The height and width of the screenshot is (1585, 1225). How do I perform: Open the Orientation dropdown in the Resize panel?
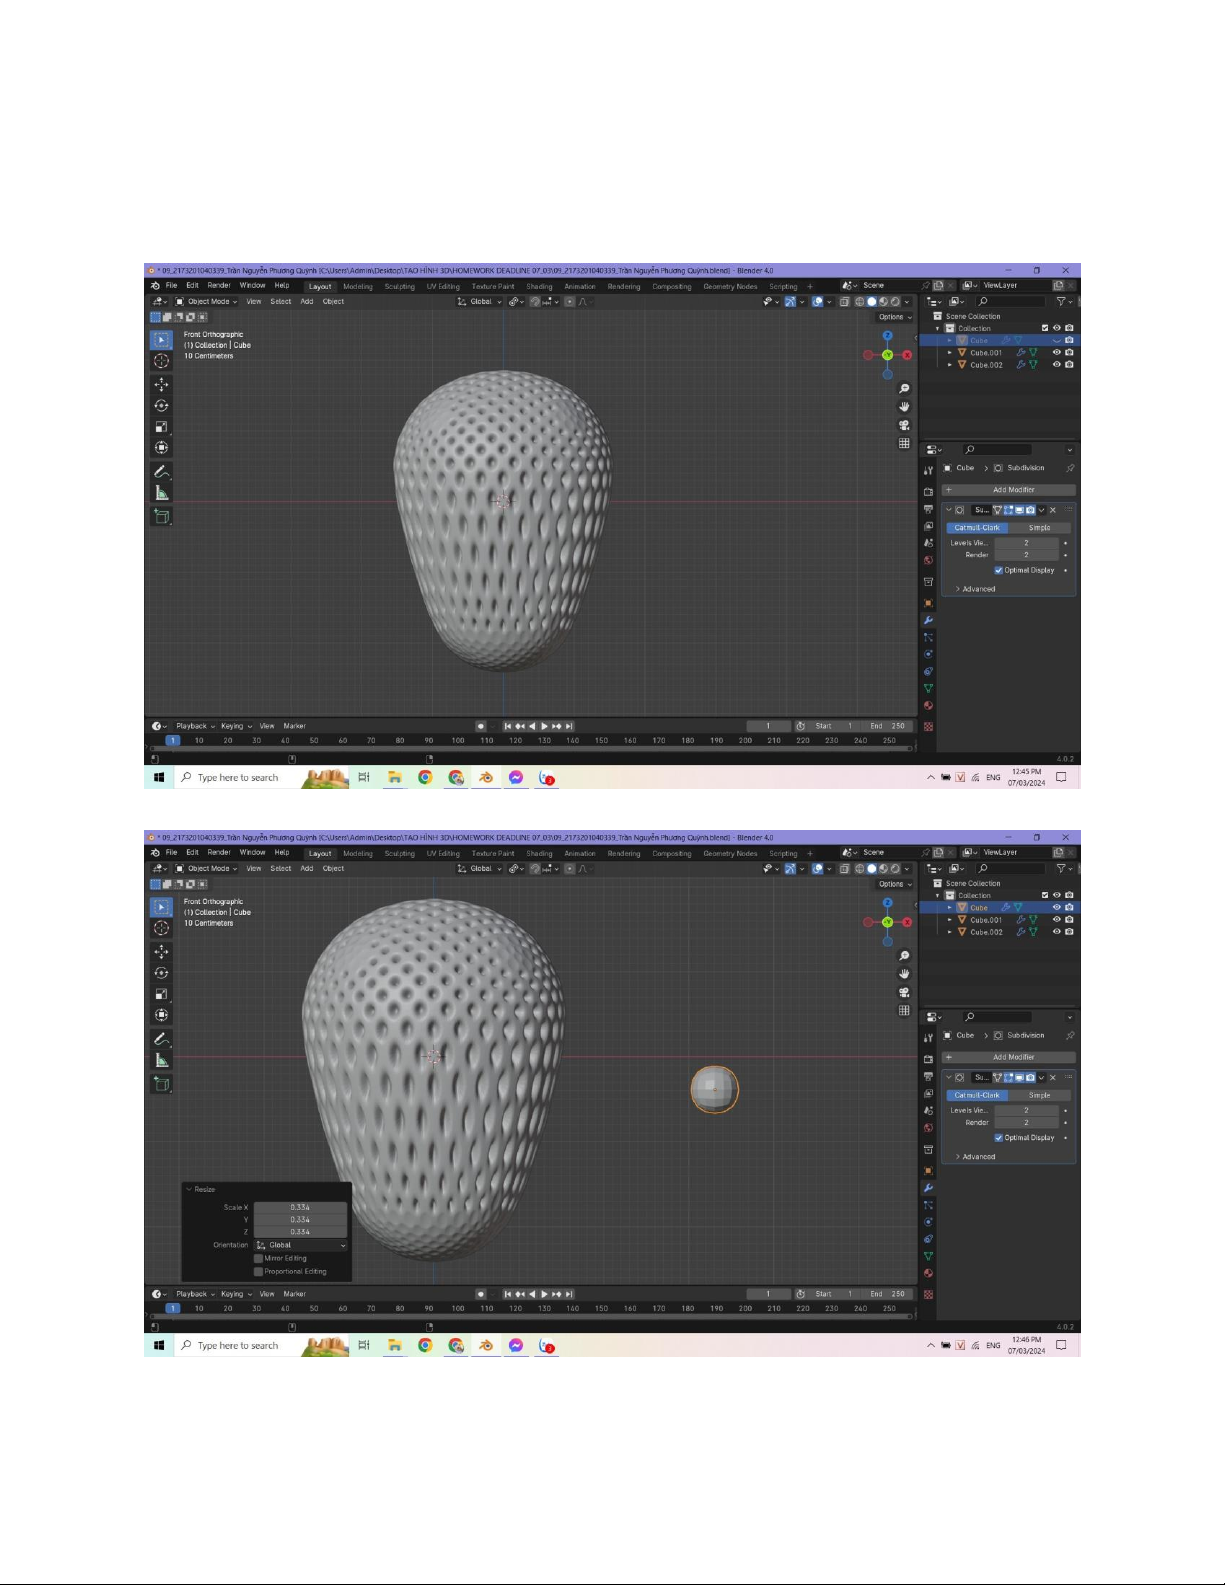[301, 1246]
